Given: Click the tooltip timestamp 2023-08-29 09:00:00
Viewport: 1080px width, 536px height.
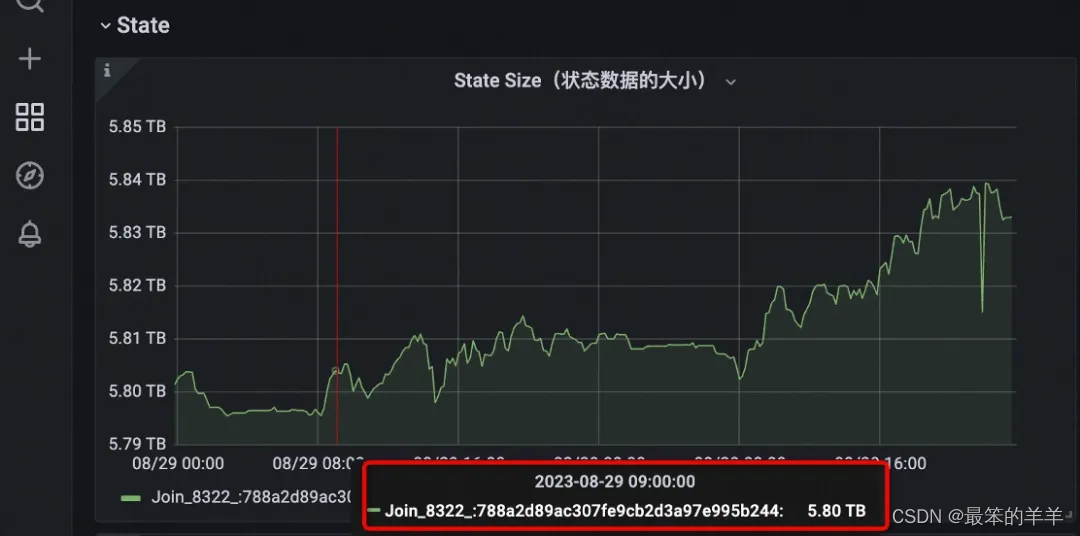Looking at the screenshot, I should pyautogui.click(x=615, y=482).
